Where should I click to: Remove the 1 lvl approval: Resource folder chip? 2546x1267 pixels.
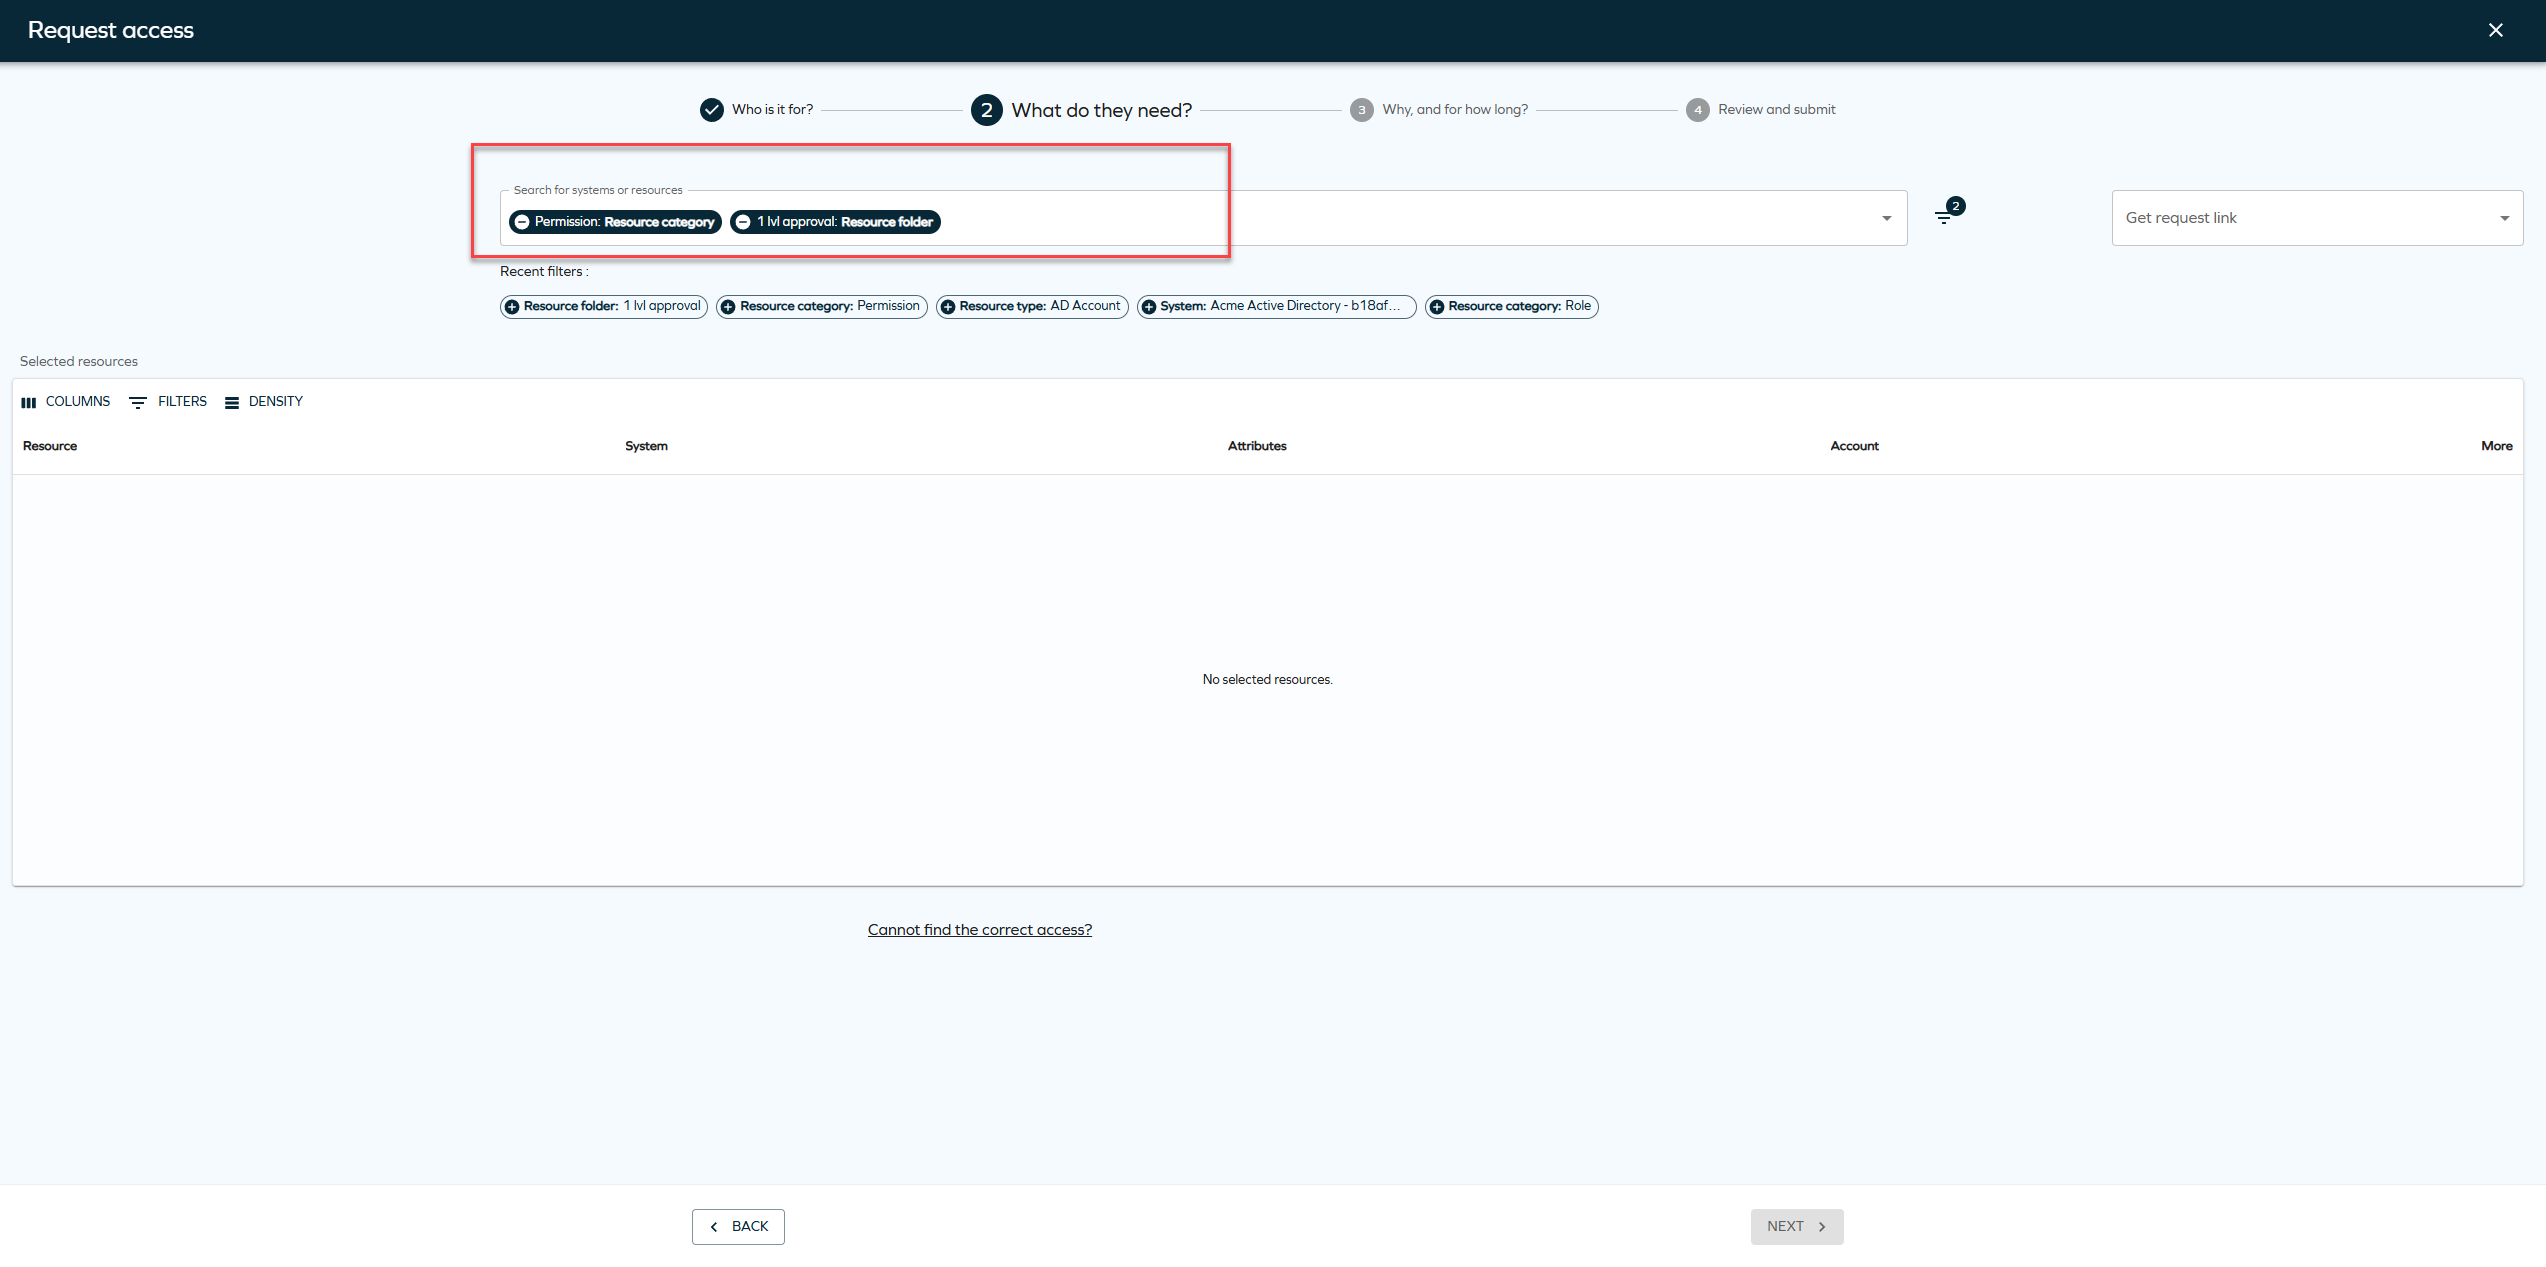coord(742,222)
